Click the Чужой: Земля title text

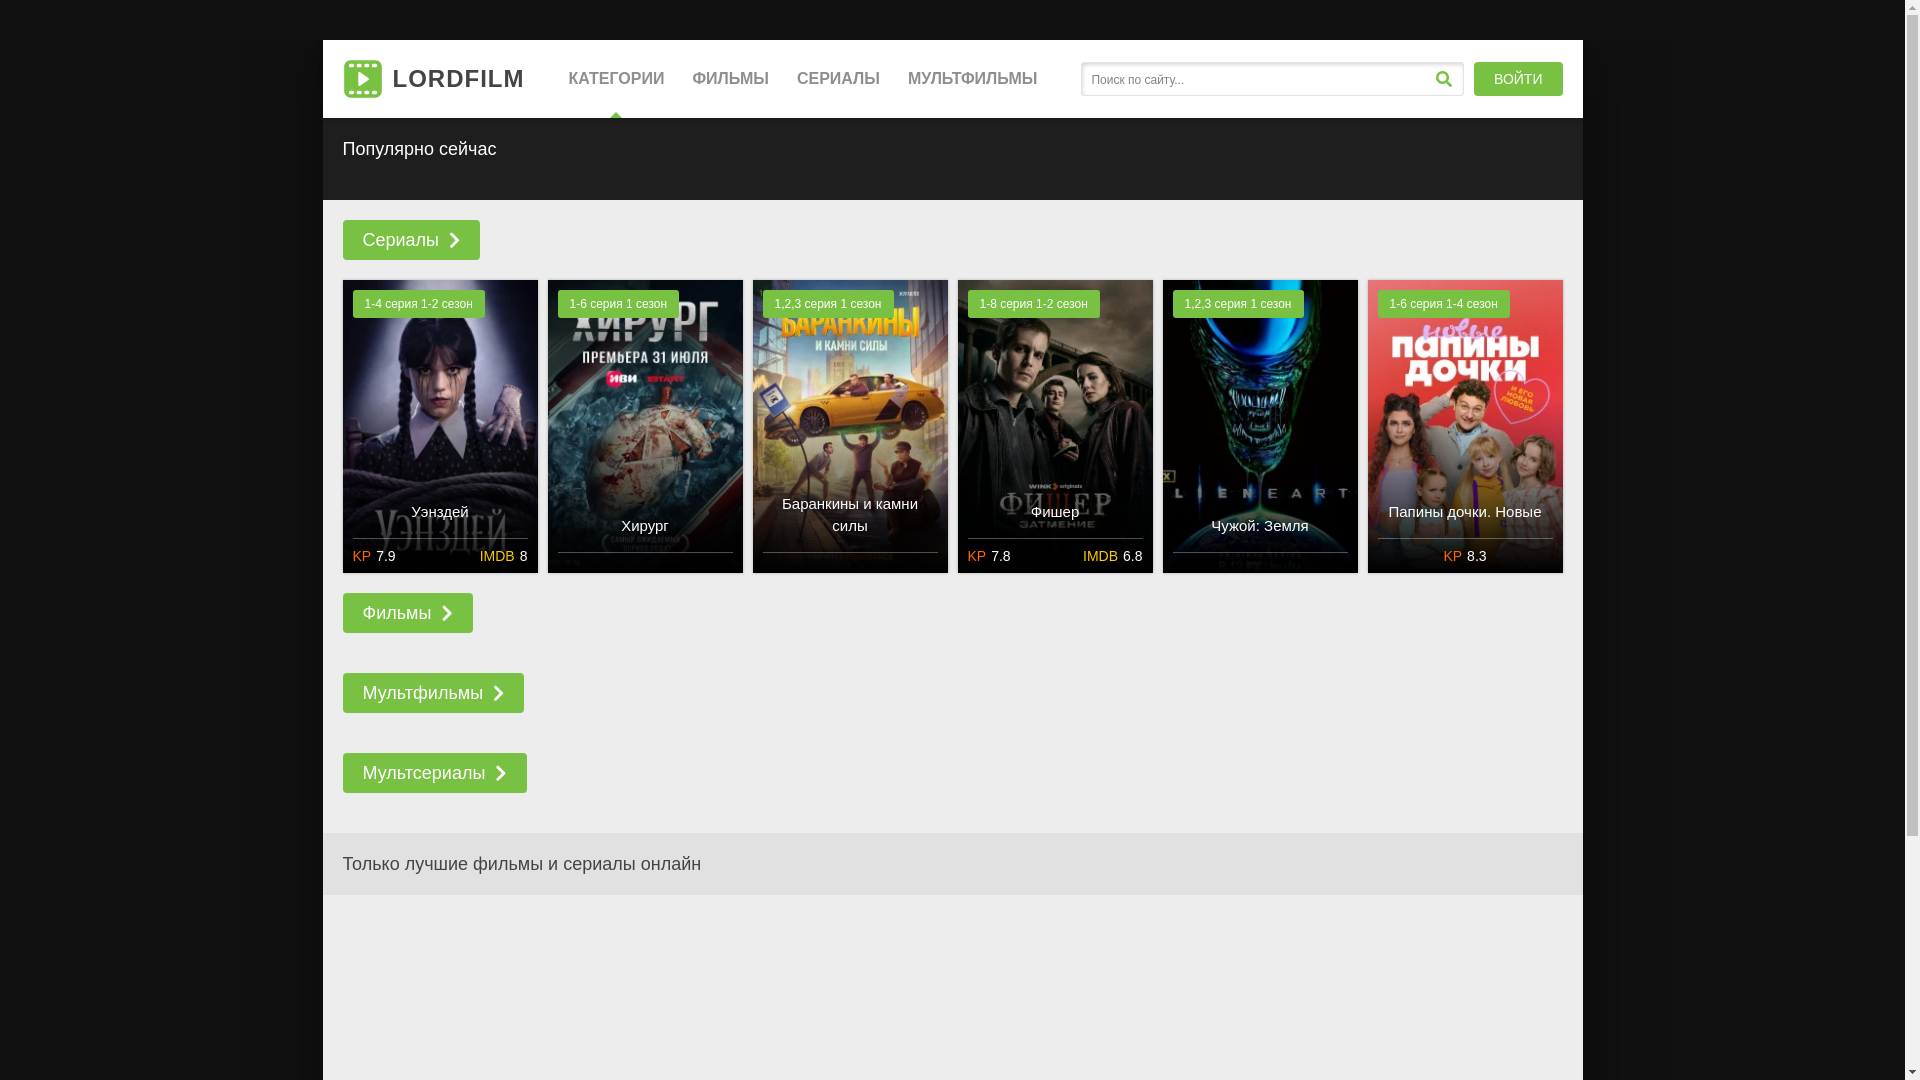pos(1259,526)
